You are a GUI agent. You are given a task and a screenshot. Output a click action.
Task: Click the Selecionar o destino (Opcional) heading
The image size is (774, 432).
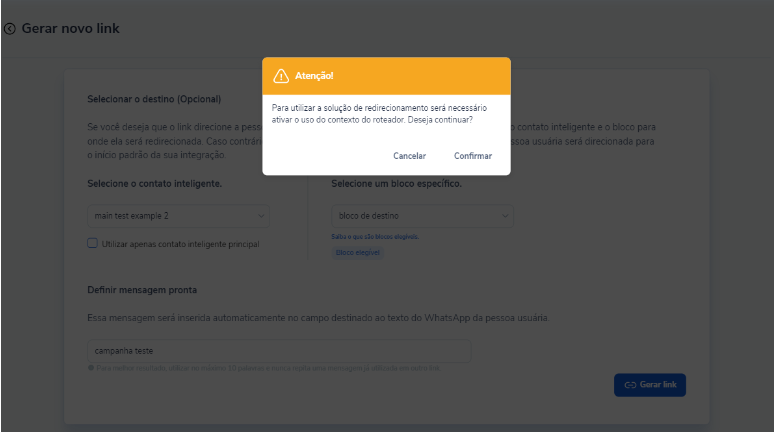154,99
